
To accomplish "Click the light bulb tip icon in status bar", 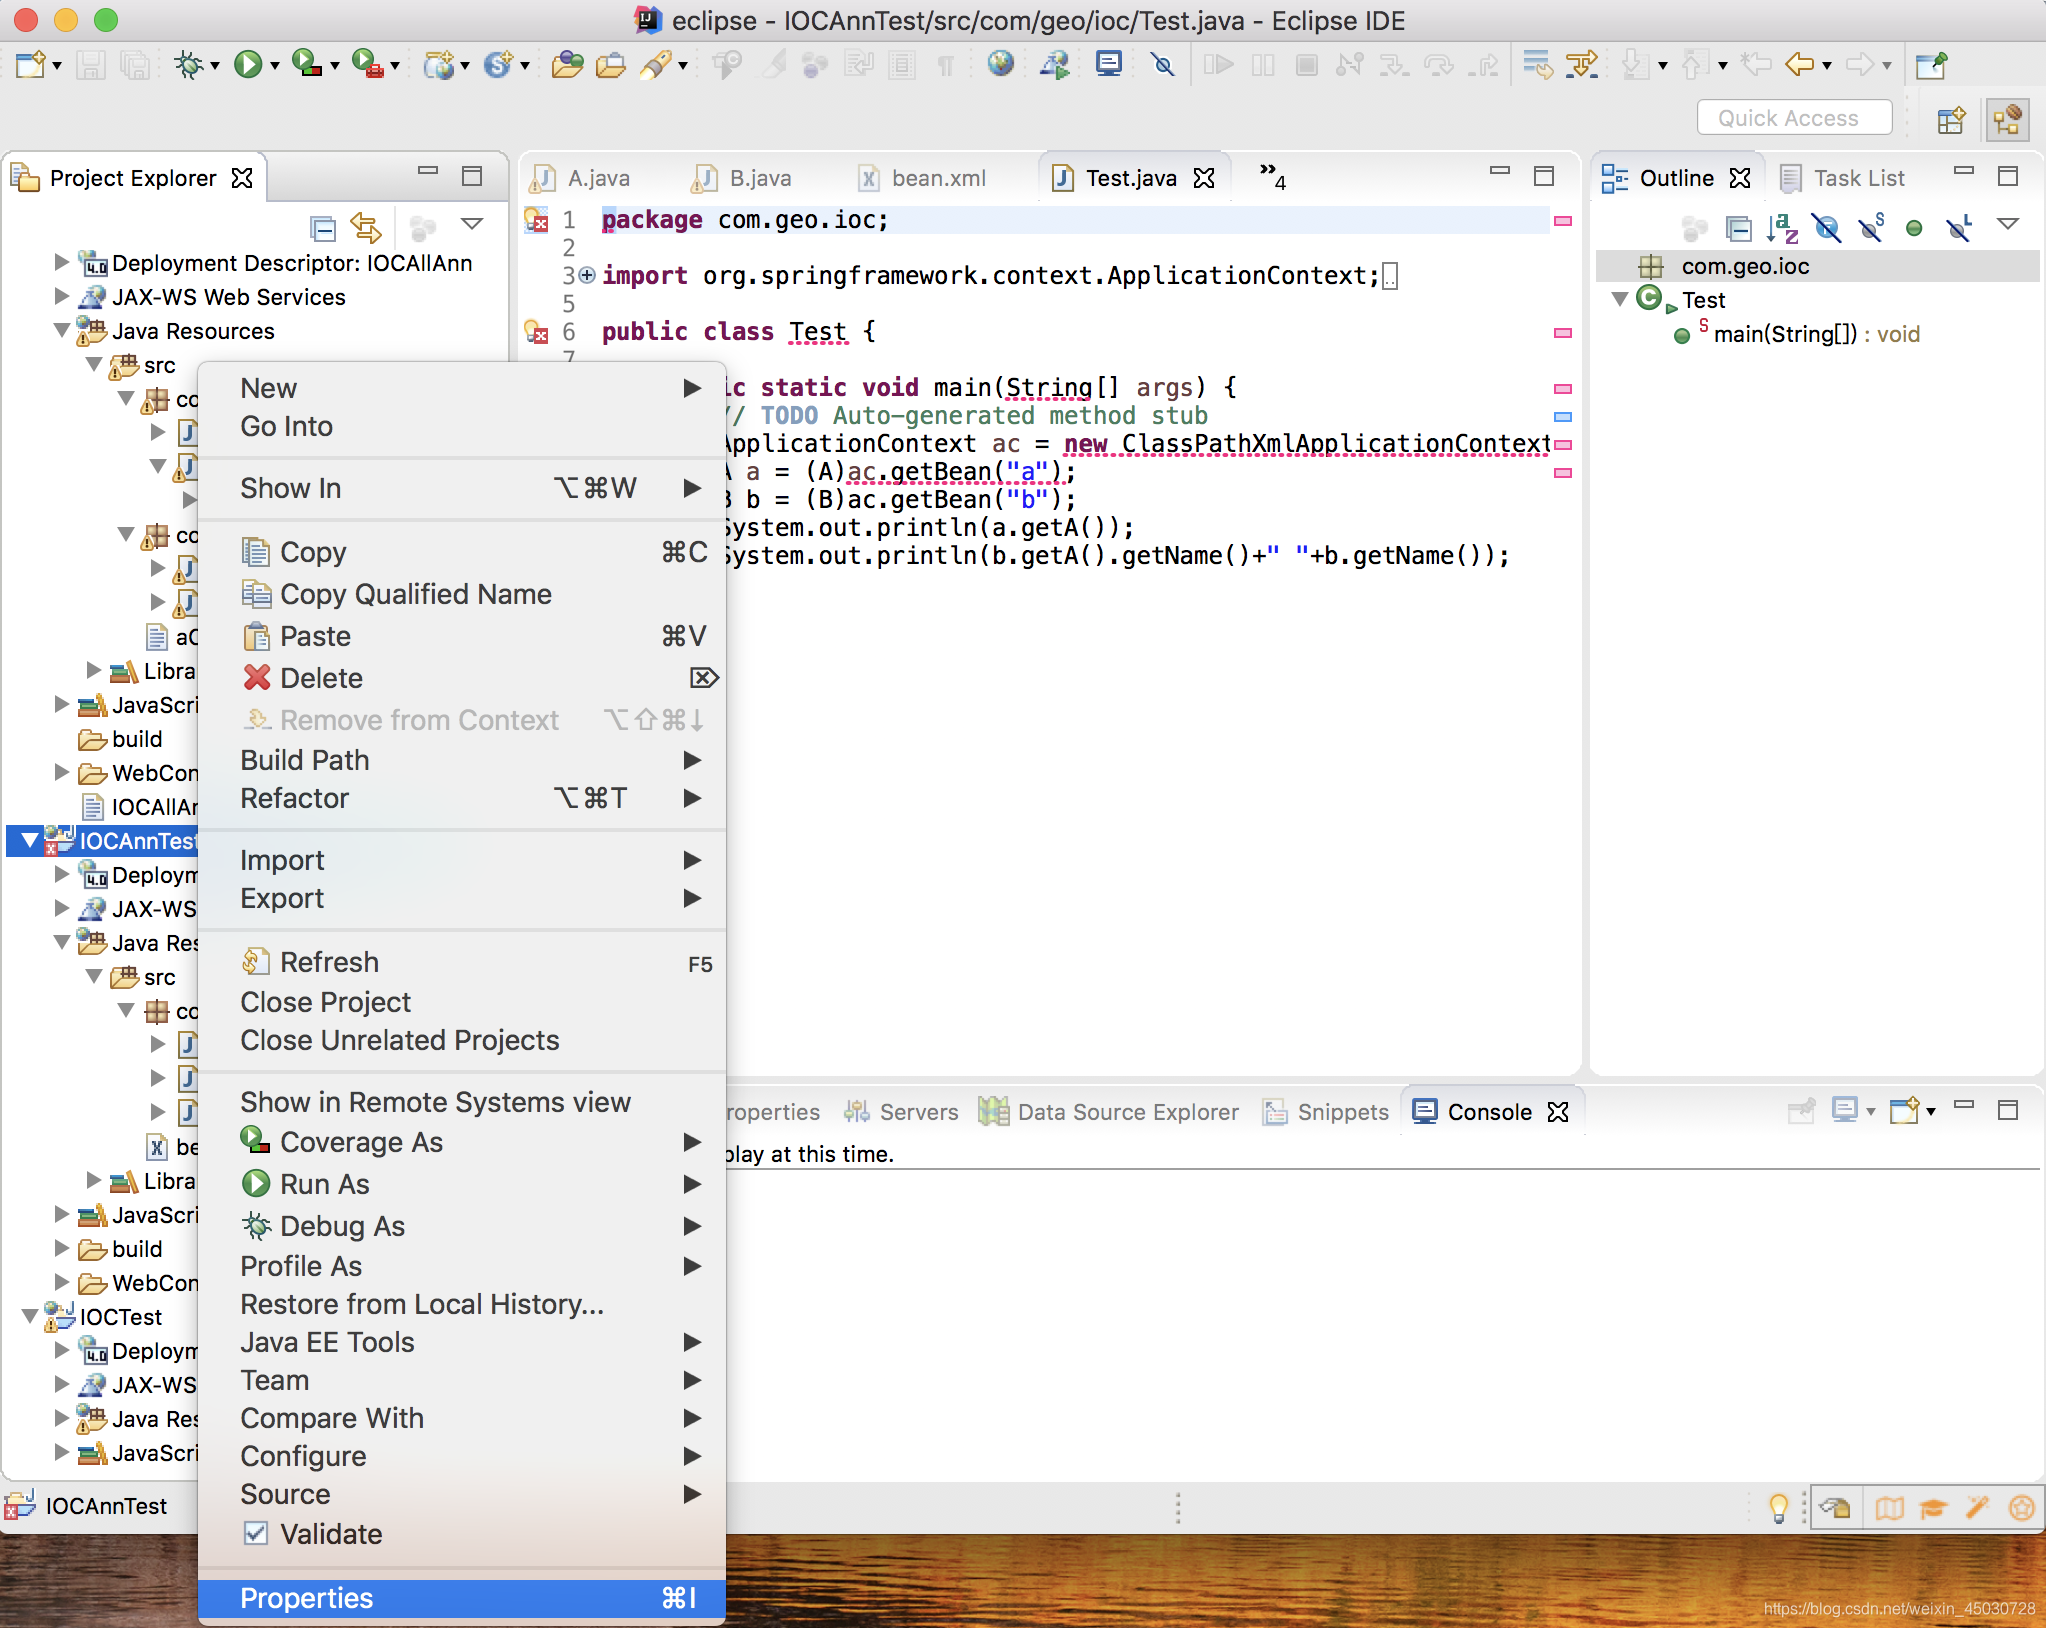I will (x=1778, y=1507).
